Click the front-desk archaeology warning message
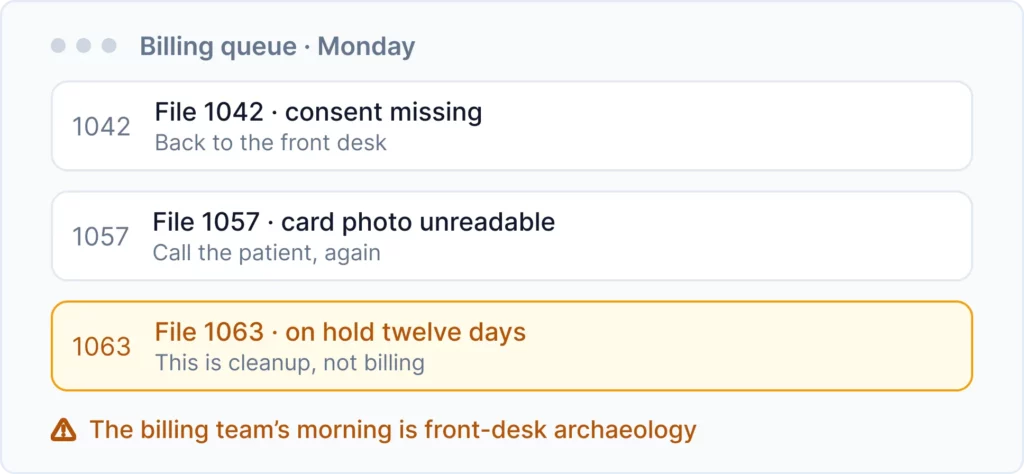The image size is (1024, 474). coord(393,430)
